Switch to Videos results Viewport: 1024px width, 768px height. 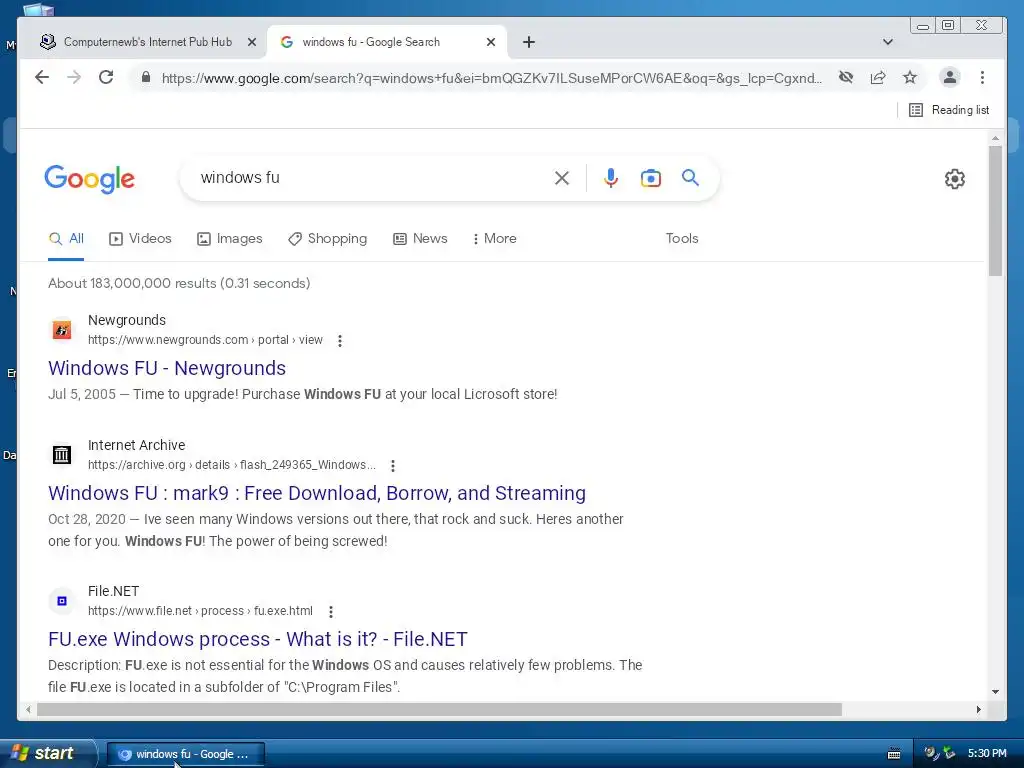[140, 238]
